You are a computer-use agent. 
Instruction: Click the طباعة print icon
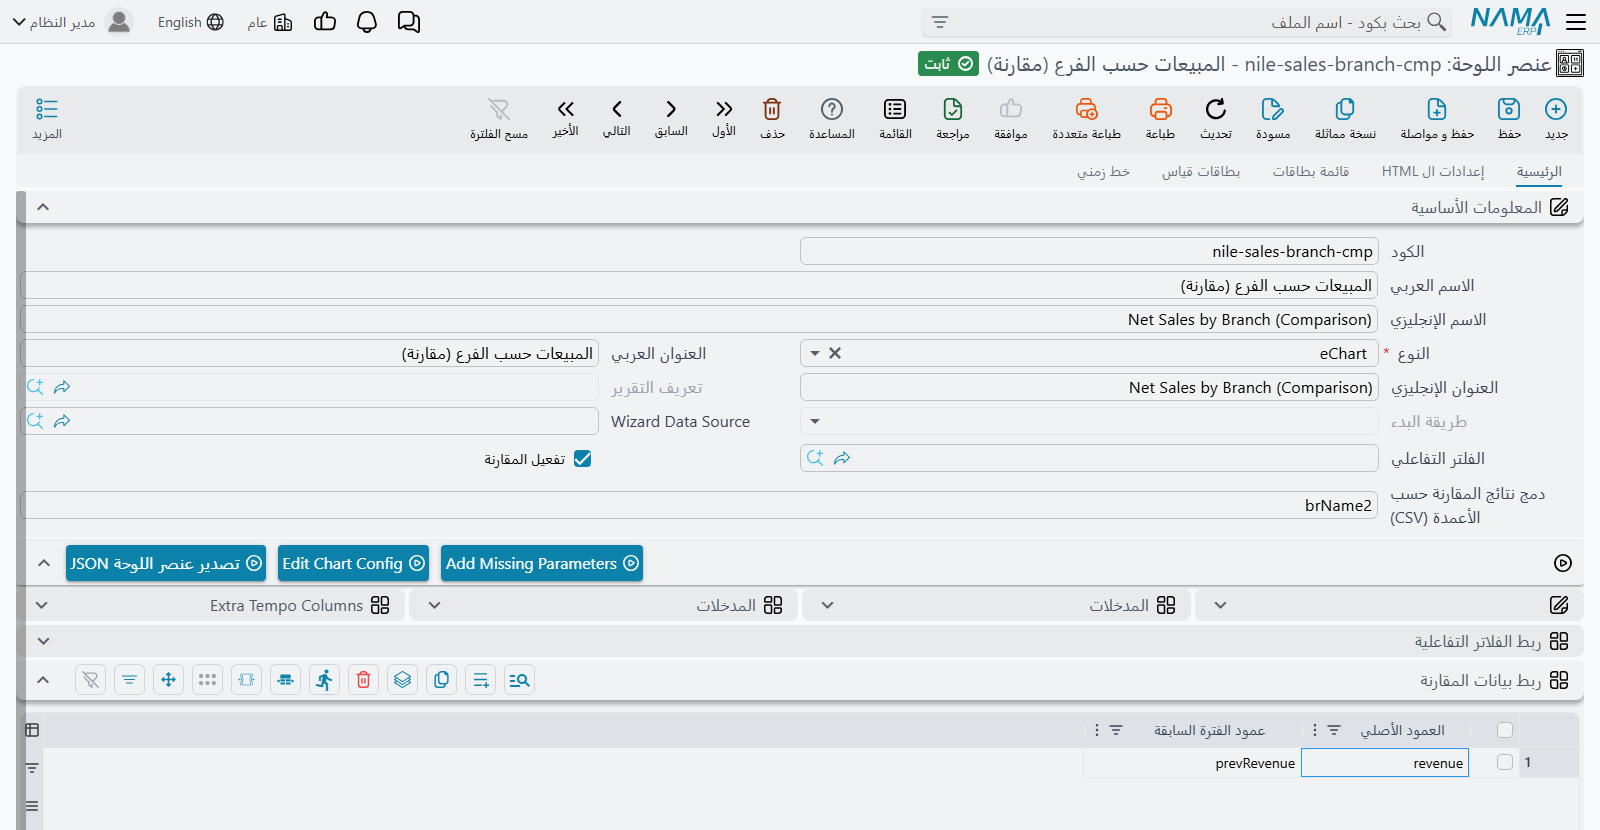pos(1160,109)
